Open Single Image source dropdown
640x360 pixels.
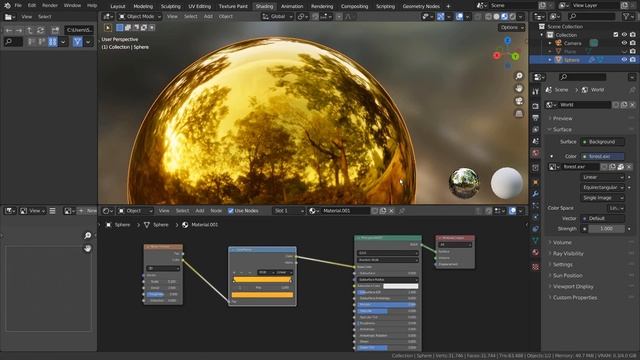602,198
